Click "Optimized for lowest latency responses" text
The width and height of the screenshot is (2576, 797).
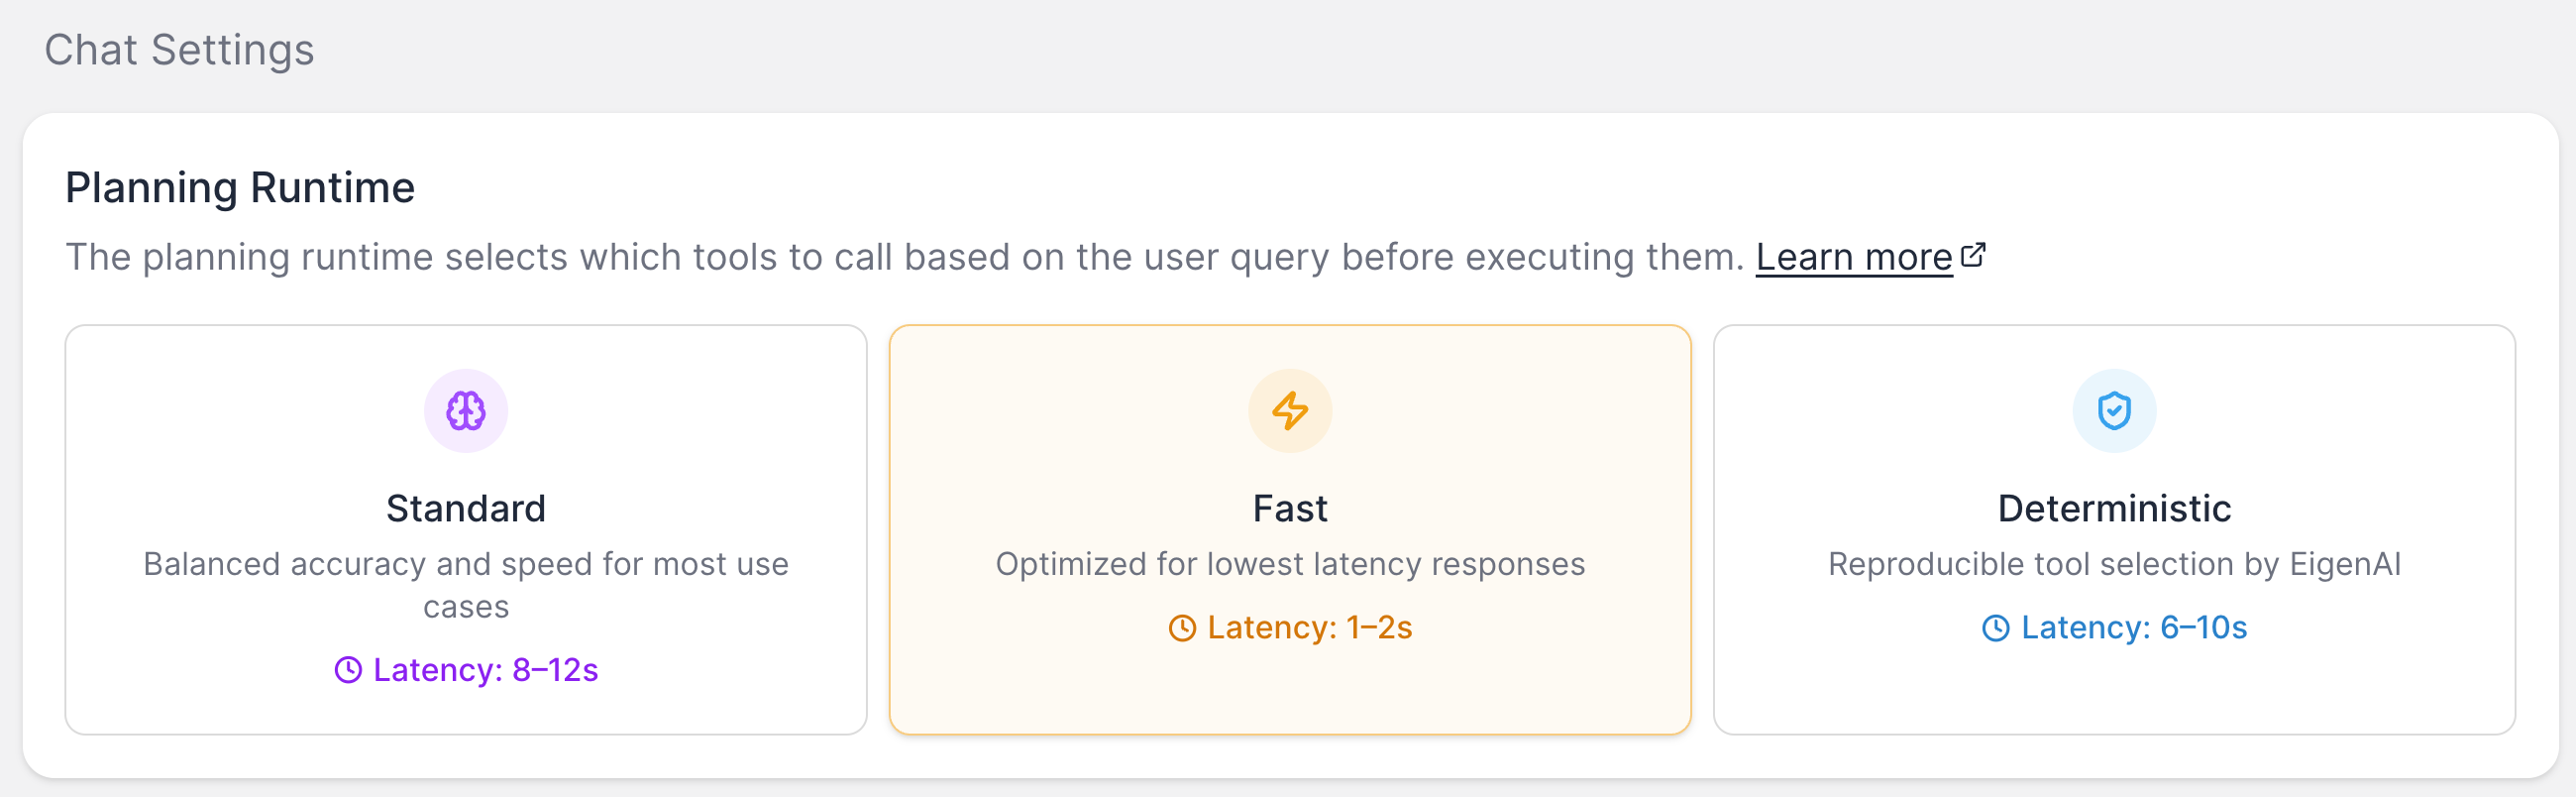1290,565
